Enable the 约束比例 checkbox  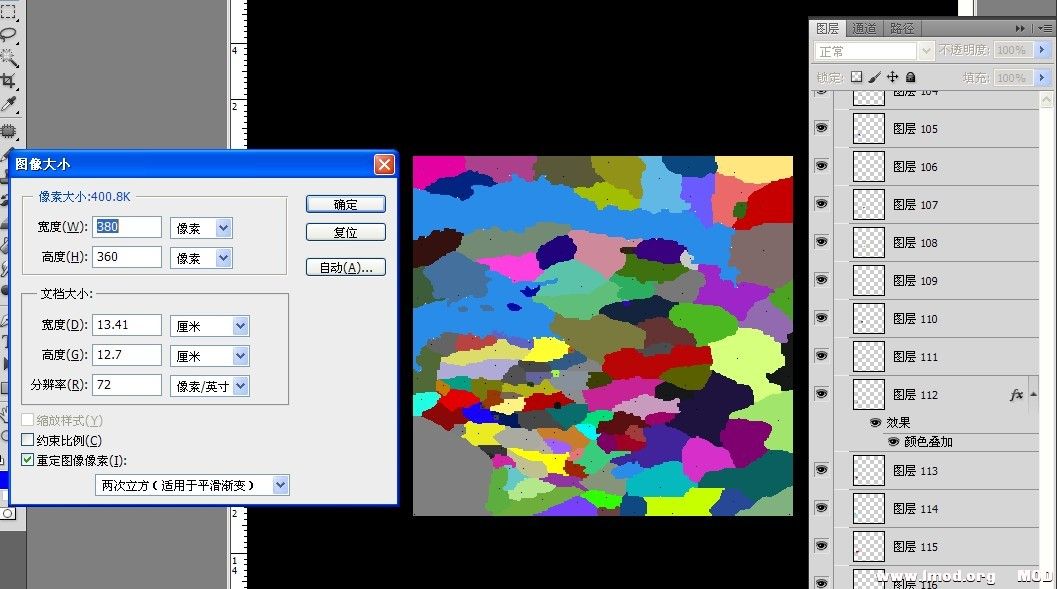tap(28, 440)
